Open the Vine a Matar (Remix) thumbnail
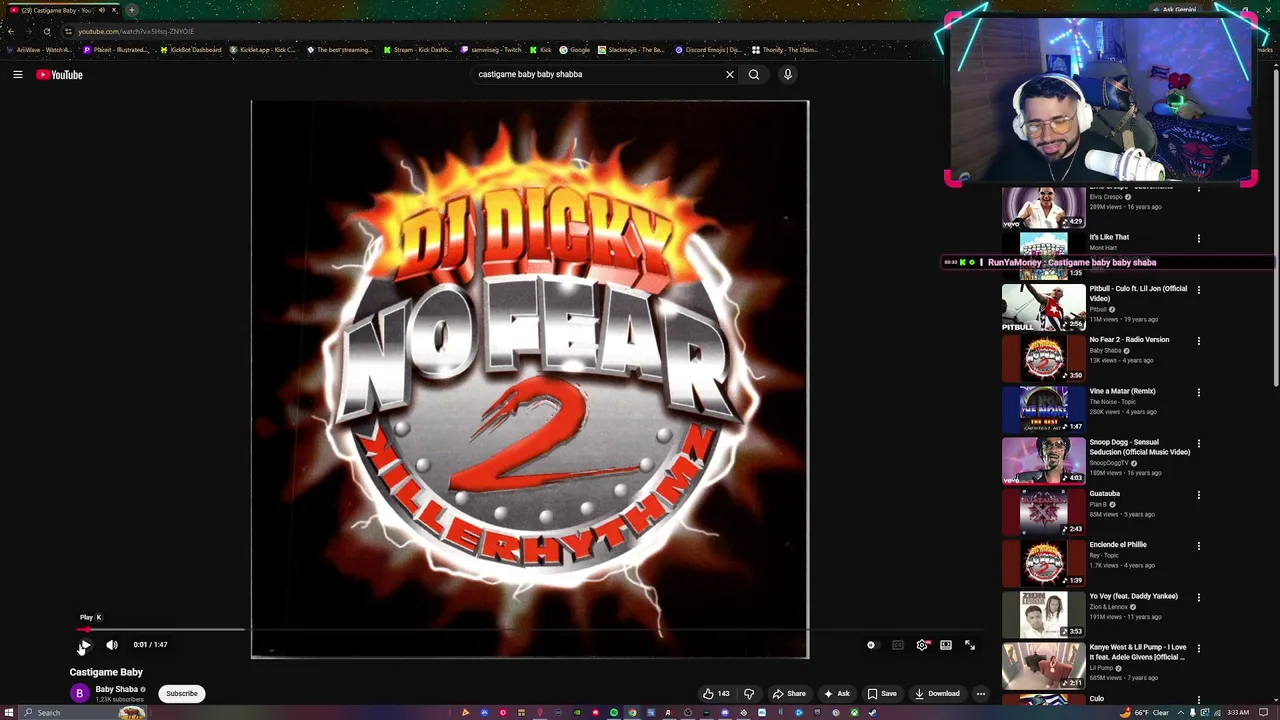1280x720 pixels. [x=1043, y=410]
